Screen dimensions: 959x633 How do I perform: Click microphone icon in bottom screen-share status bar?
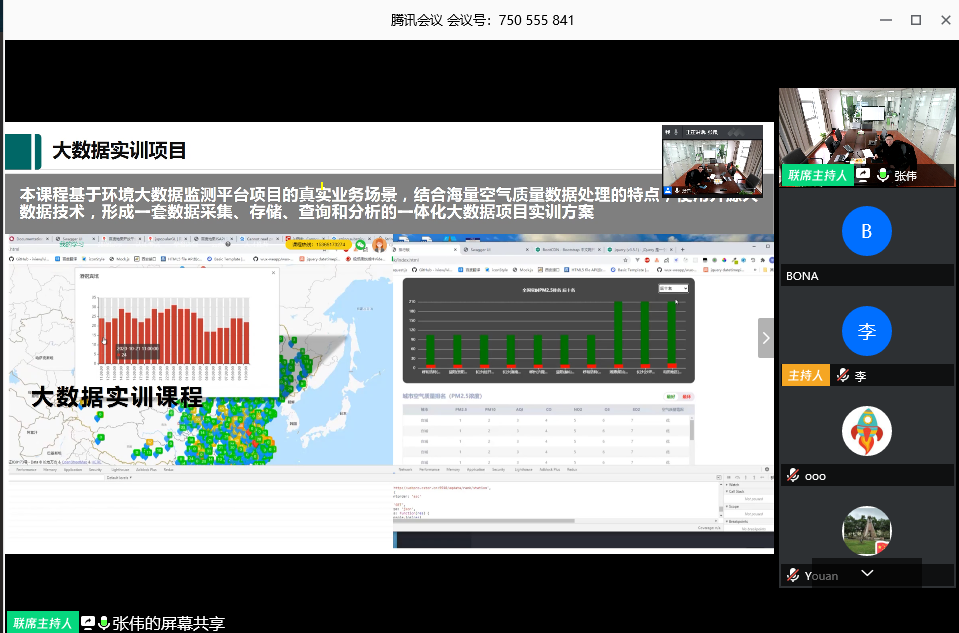(x=104, y=623)
